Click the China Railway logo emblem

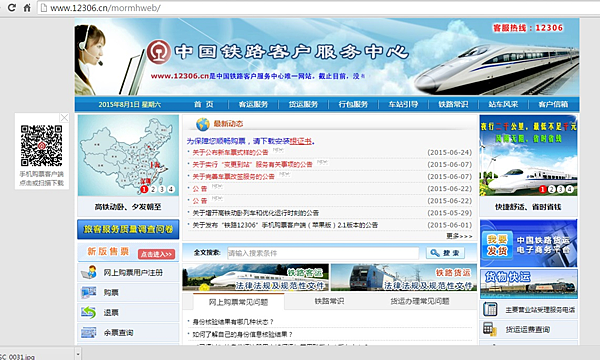159,52
